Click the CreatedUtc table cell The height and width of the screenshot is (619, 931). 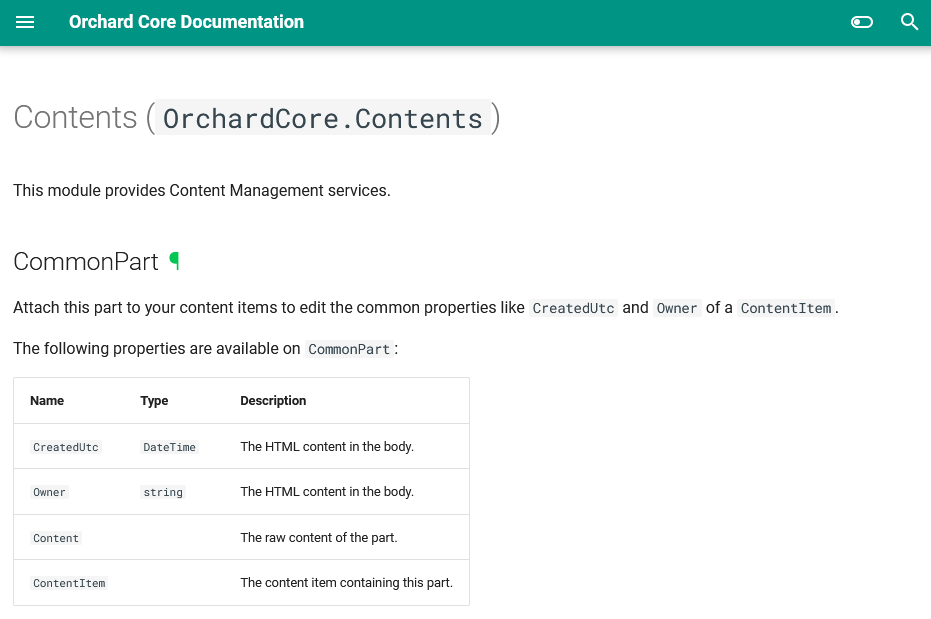66,447
